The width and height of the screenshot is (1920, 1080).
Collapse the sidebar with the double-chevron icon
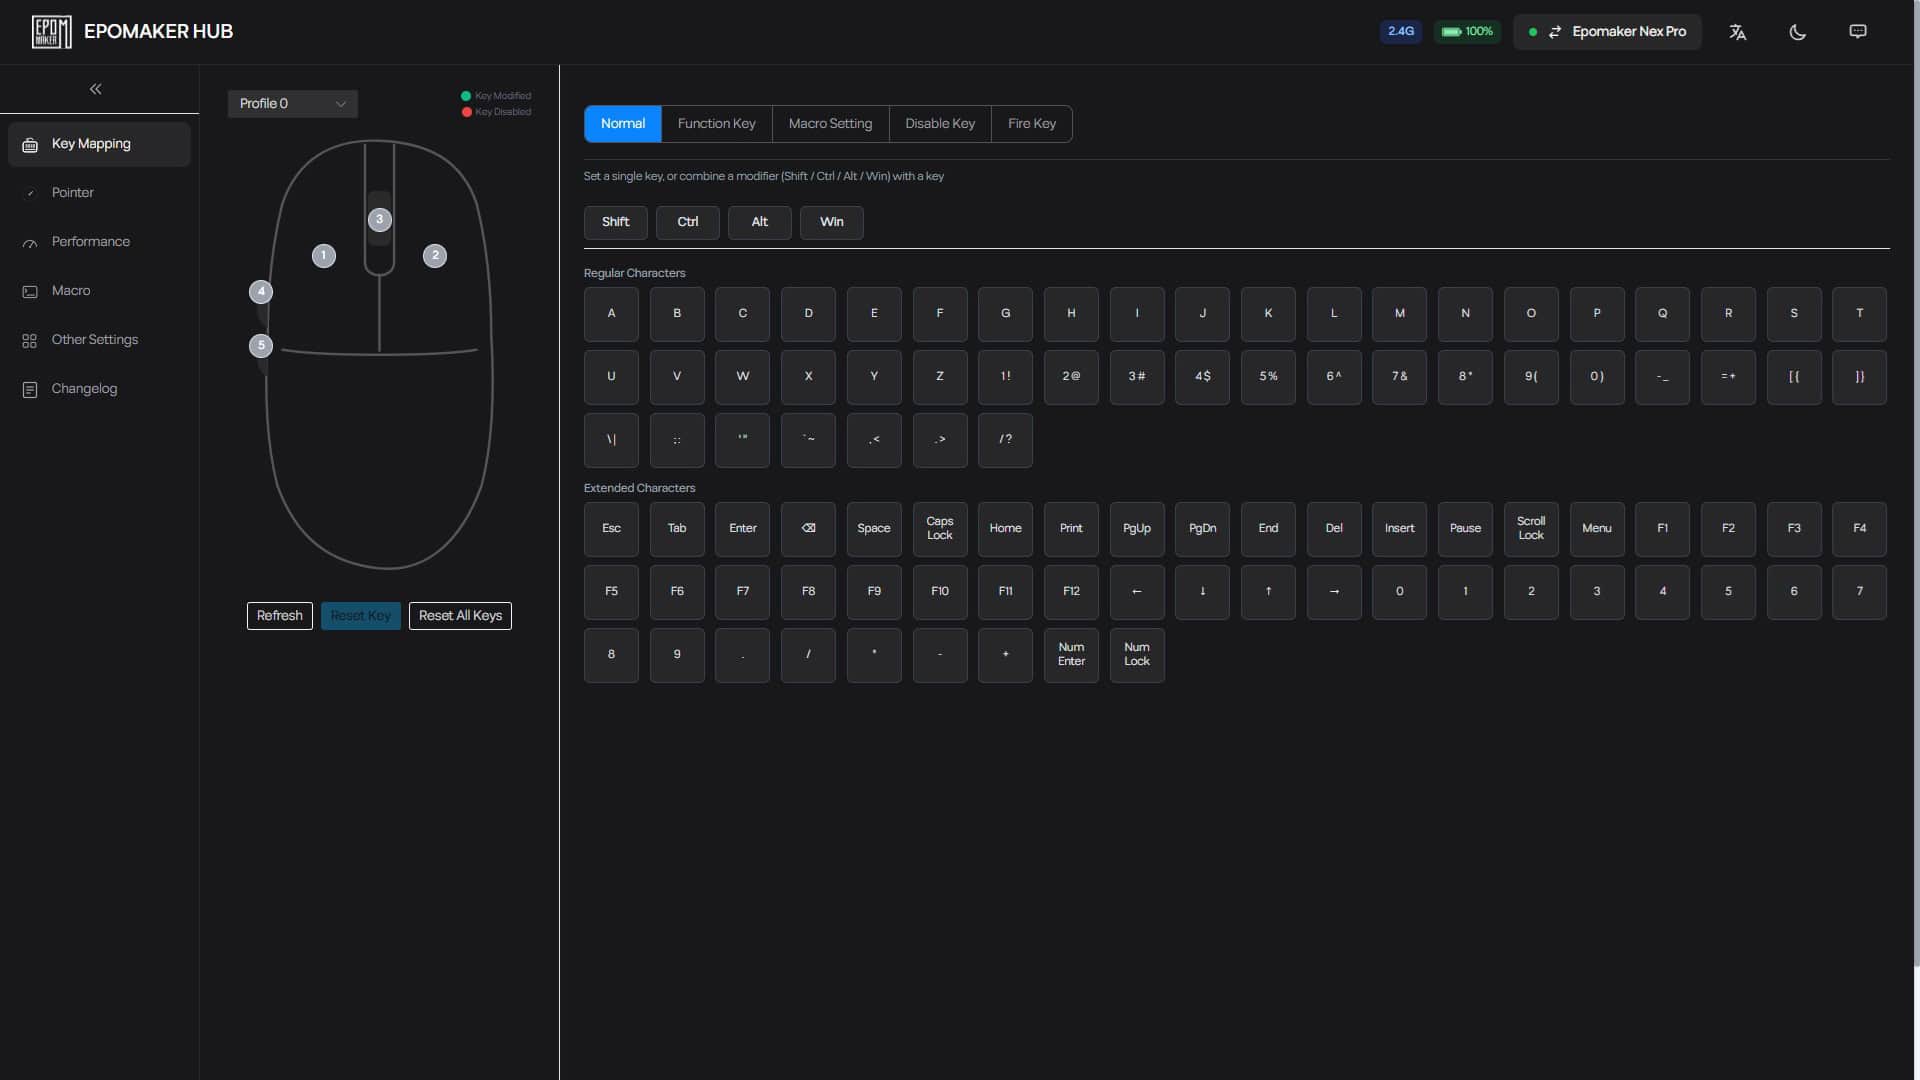[x=96, y=89]
